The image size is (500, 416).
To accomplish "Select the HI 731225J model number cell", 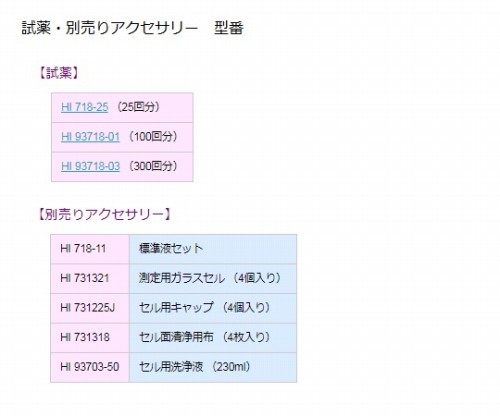I will pyautogui.click(x=90, y=308).
